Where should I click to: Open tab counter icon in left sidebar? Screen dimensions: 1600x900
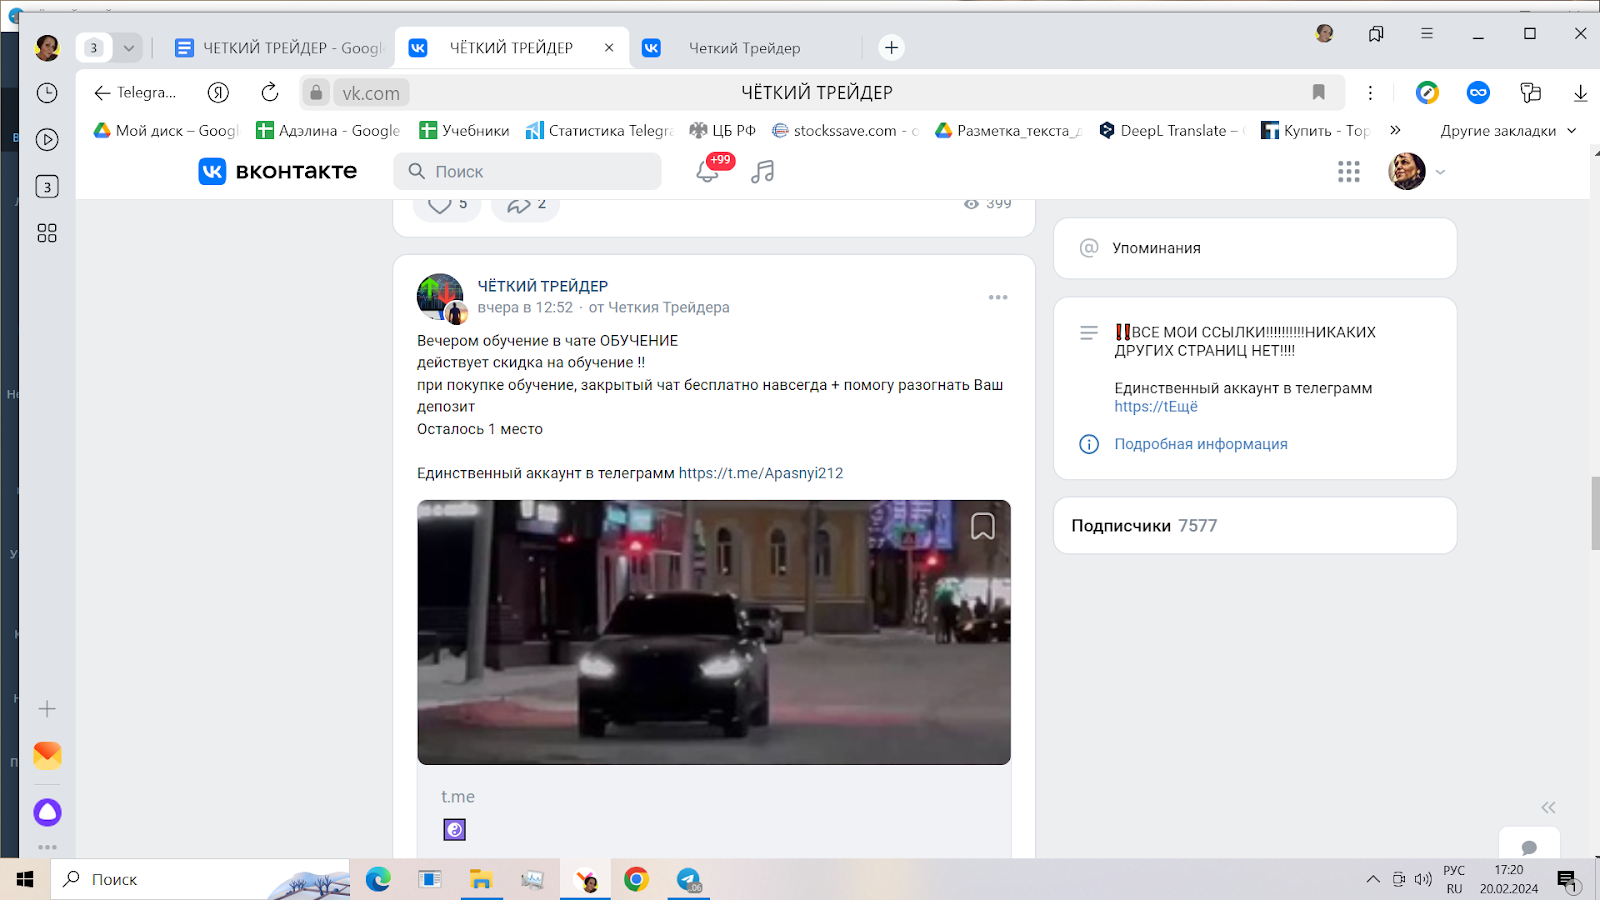pos(47,187)
